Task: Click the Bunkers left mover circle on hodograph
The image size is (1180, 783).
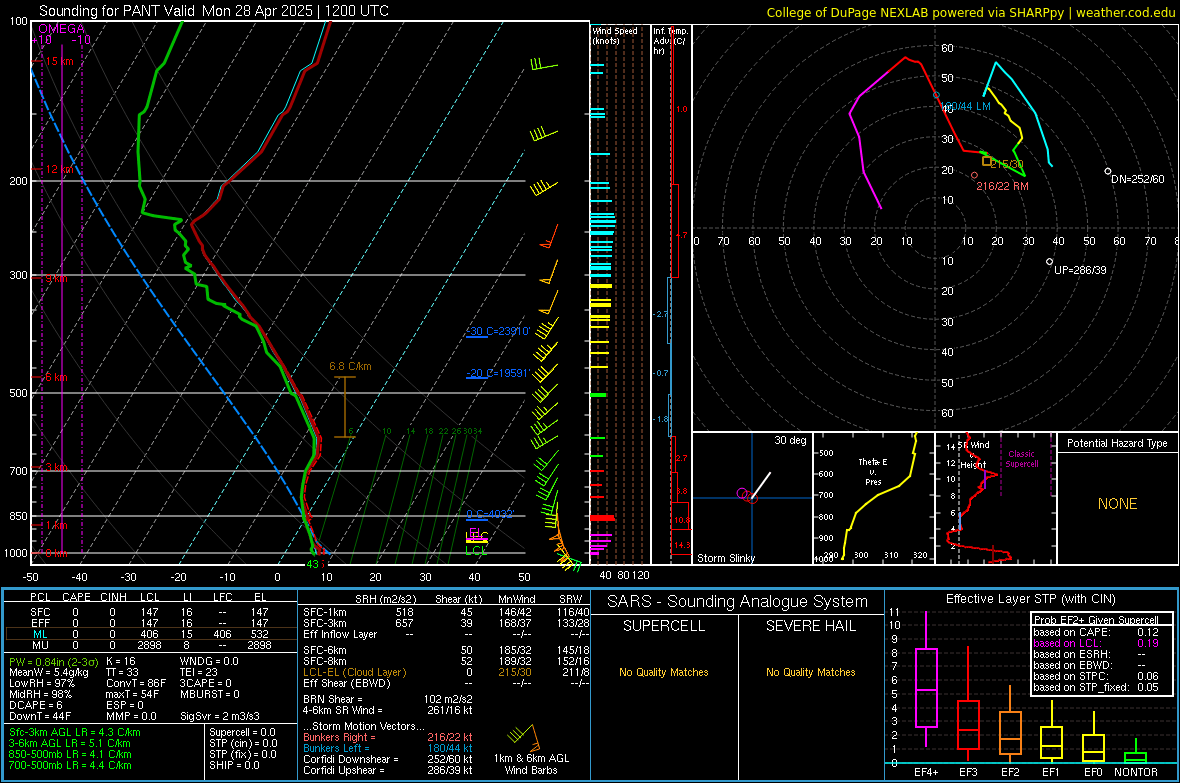Action: pos(937,96)
